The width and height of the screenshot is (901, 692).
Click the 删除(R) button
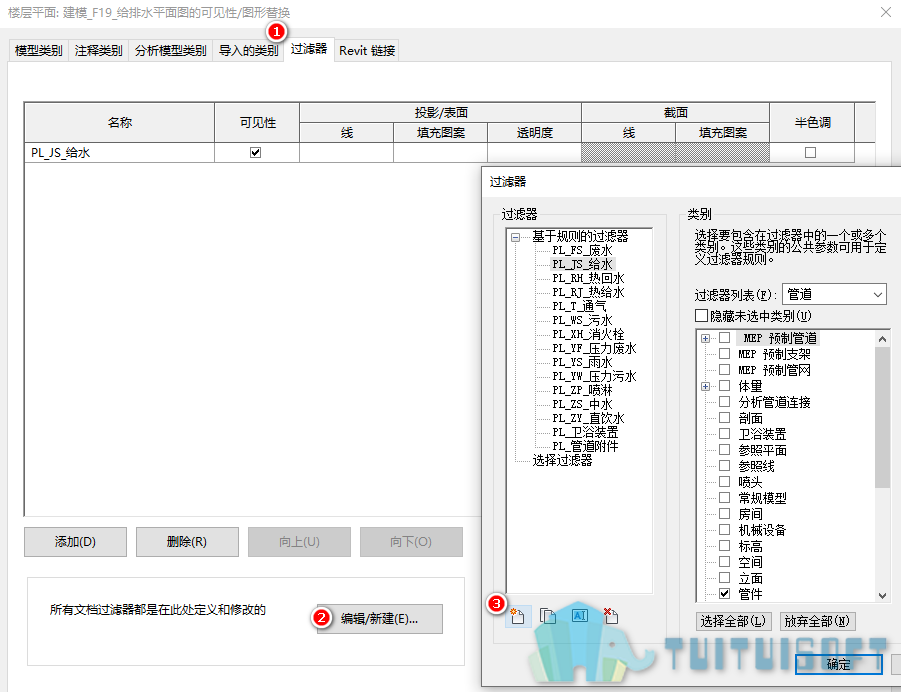click(187, 541)
